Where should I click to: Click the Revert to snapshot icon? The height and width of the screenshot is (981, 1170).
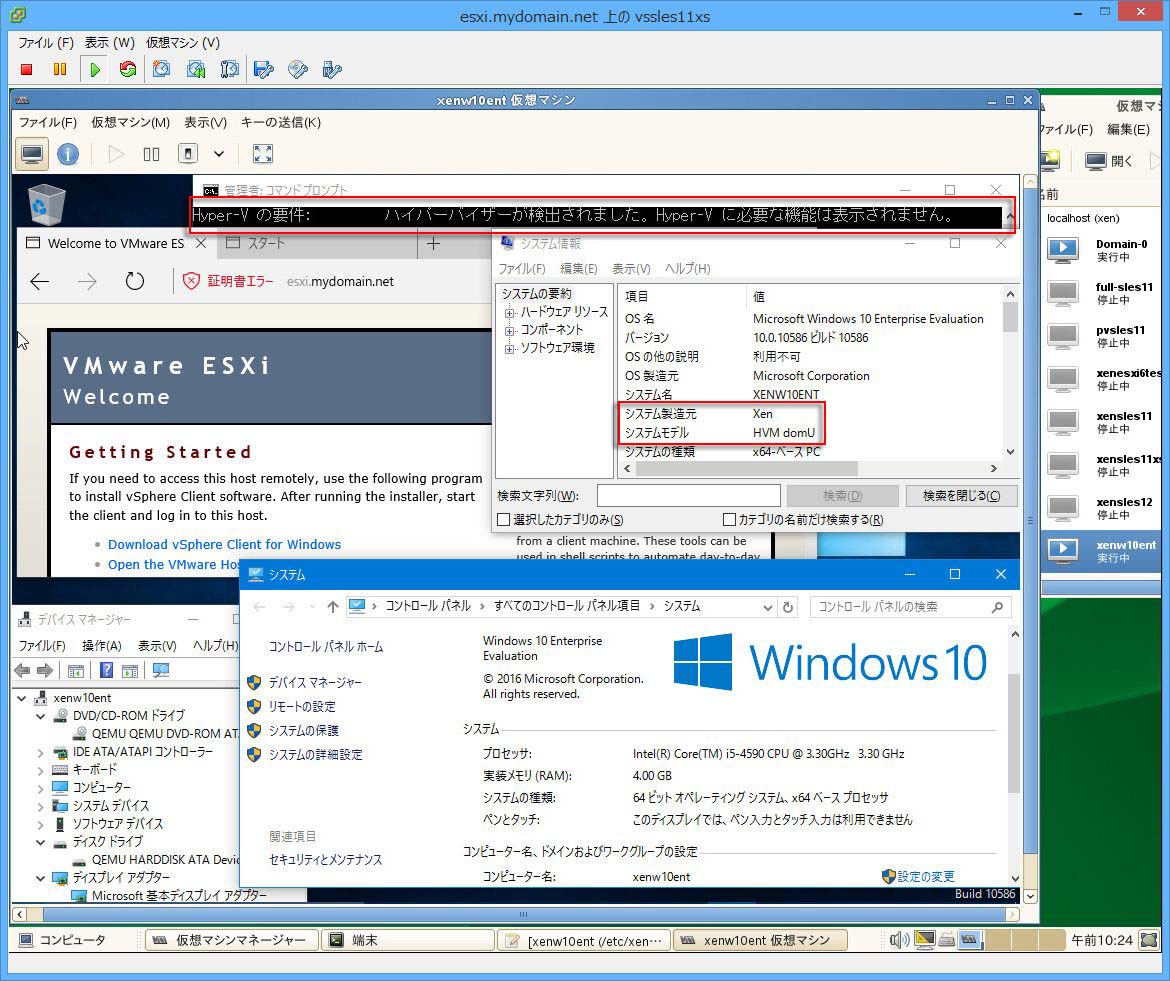[x=195, y=69]
